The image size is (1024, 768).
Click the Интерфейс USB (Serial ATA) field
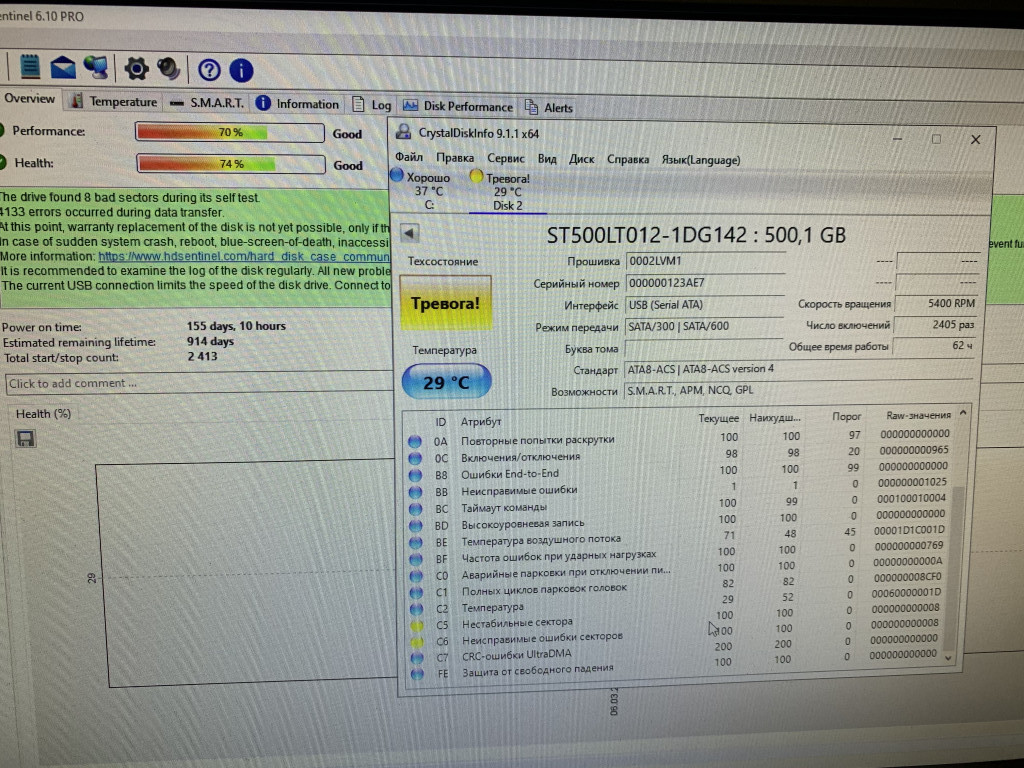click(705, 305)
